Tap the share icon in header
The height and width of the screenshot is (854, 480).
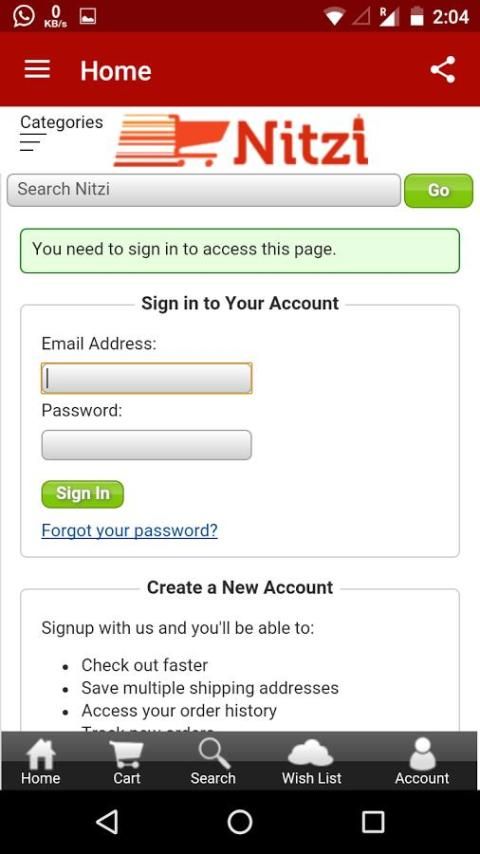point(442,70)
